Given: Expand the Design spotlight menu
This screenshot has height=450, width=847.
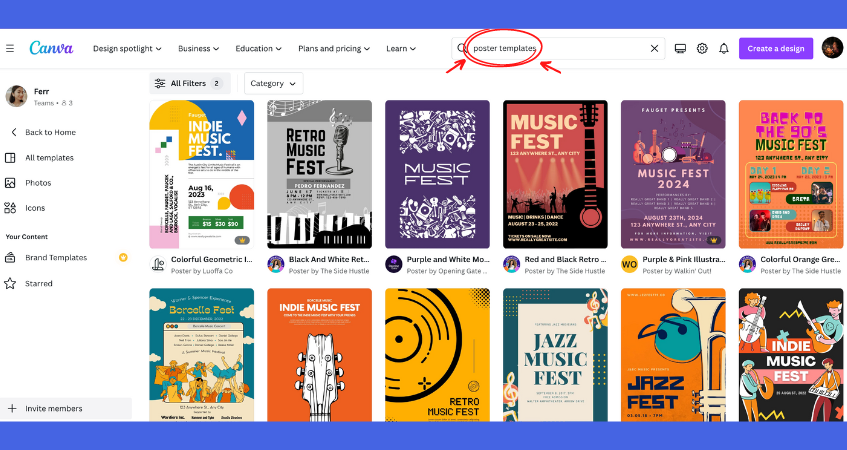Looking at the screenshot, I should [x=127, y=48].
